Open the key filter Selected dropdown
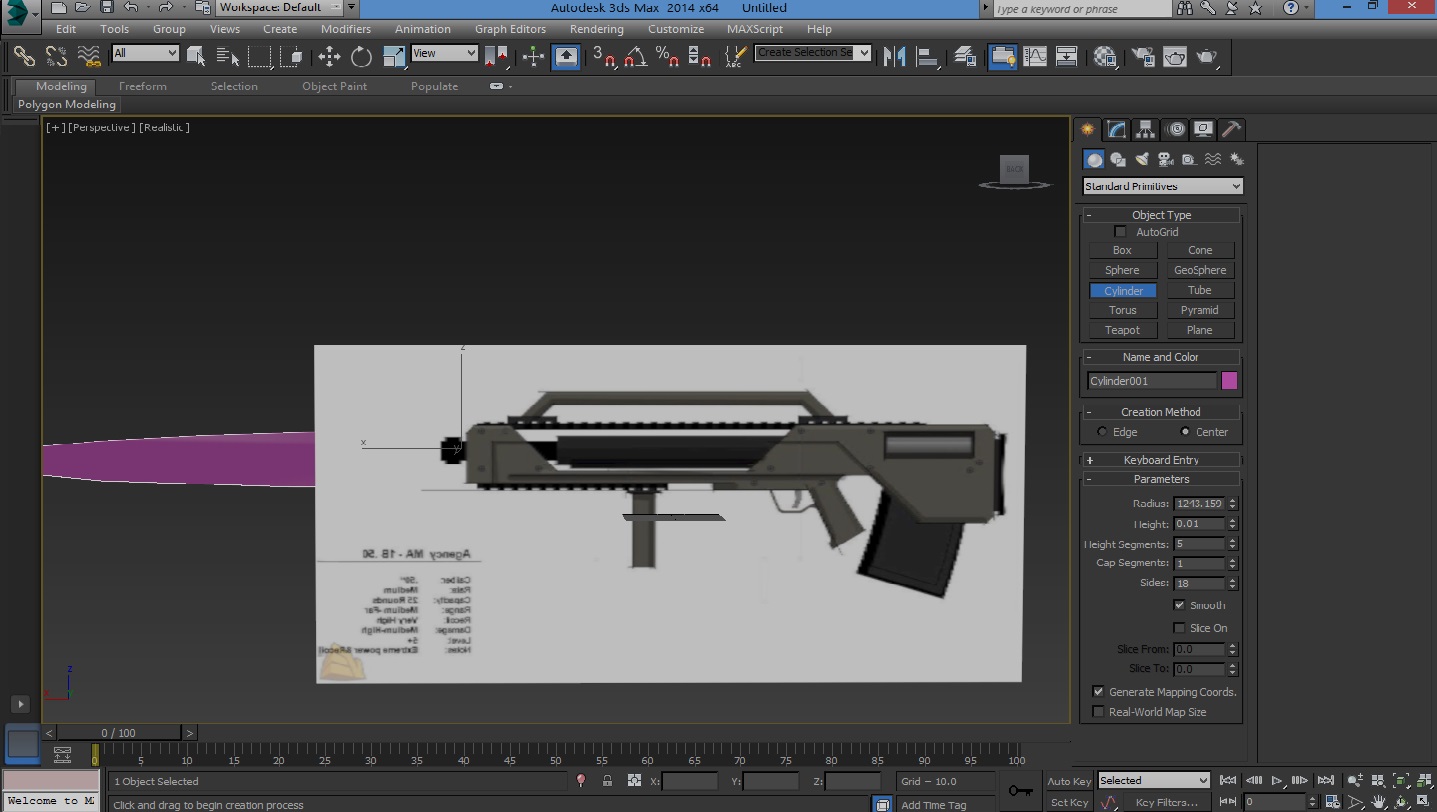 pos(1154,781)
